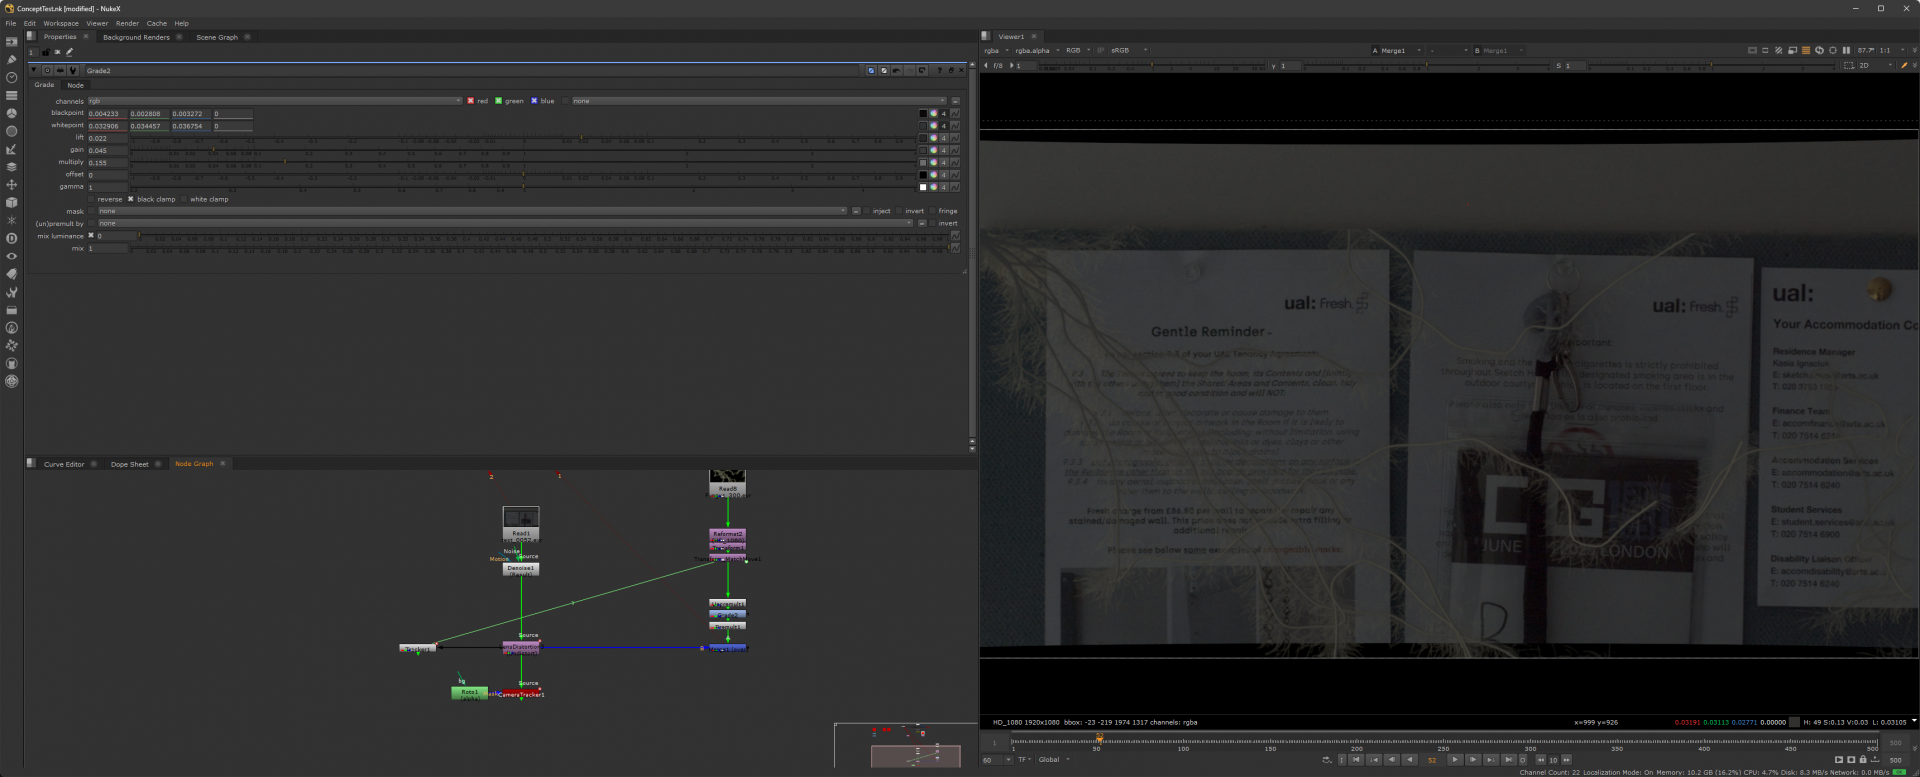This screenshot has width=1920, height=777.
Task: Open the mask channel dropdown
Action: pos(470,211)
